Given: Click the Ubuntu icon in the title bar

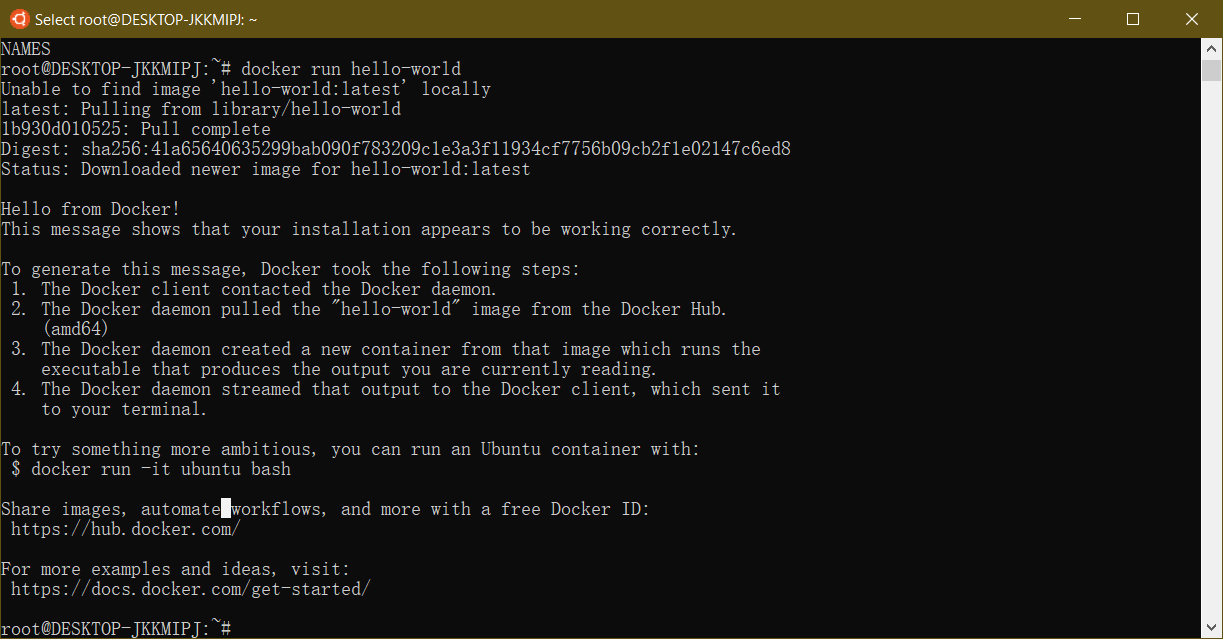Looking at the screenshot, I should (x=18, y=19).
